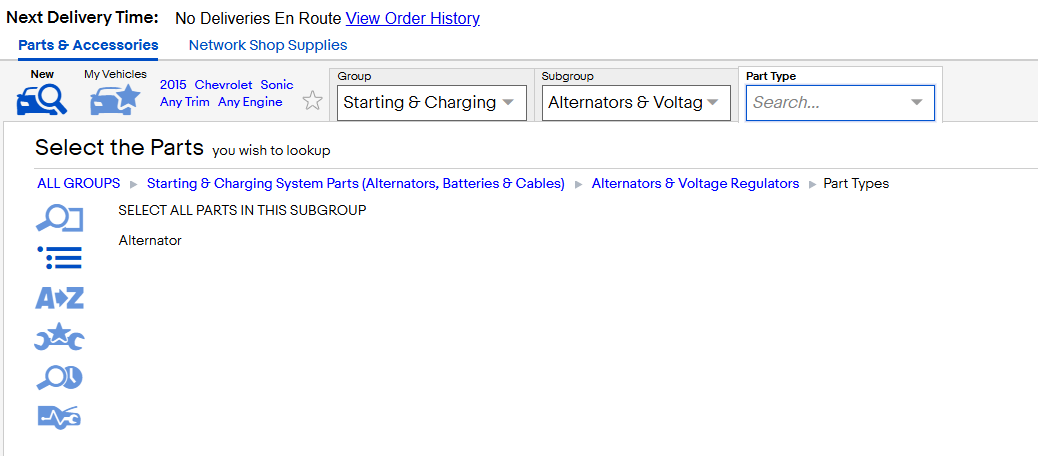This screenshot has height=456, width=1038.
Task: Select the part lookup magnifier icon
Action: (x=59, y=219)
